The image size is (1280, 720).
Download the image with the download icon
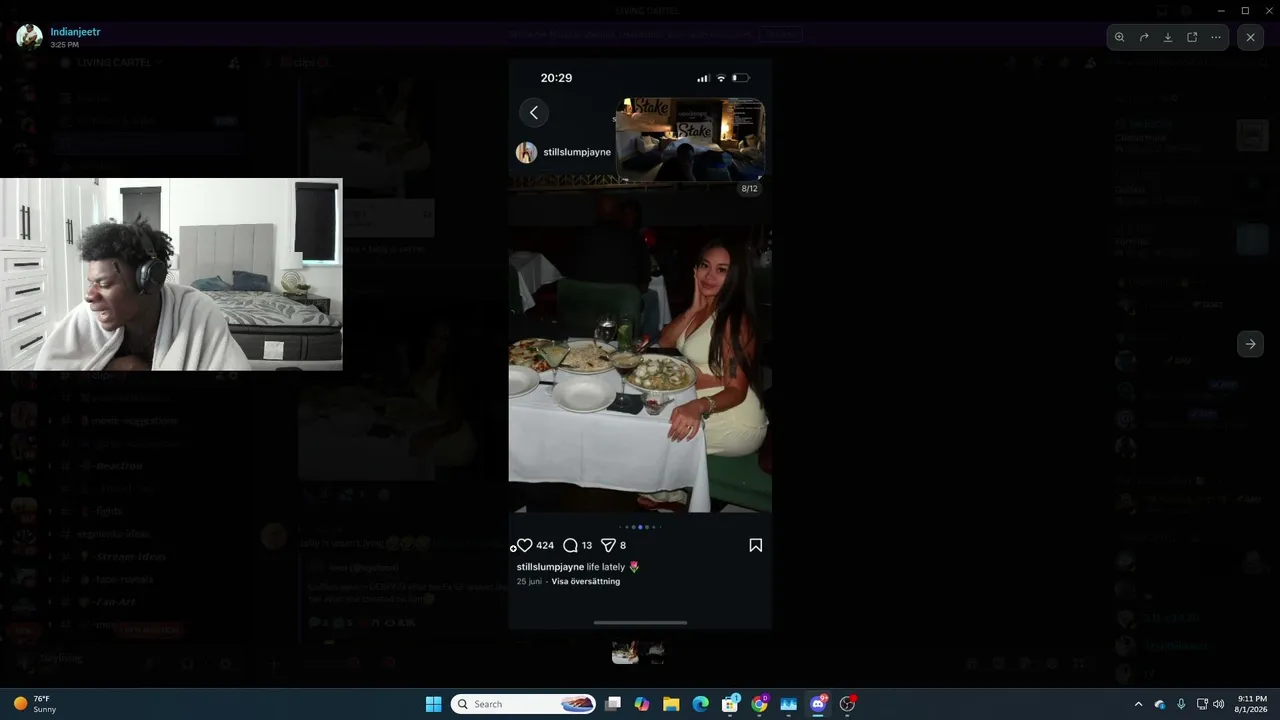[x=1168, y=37]
